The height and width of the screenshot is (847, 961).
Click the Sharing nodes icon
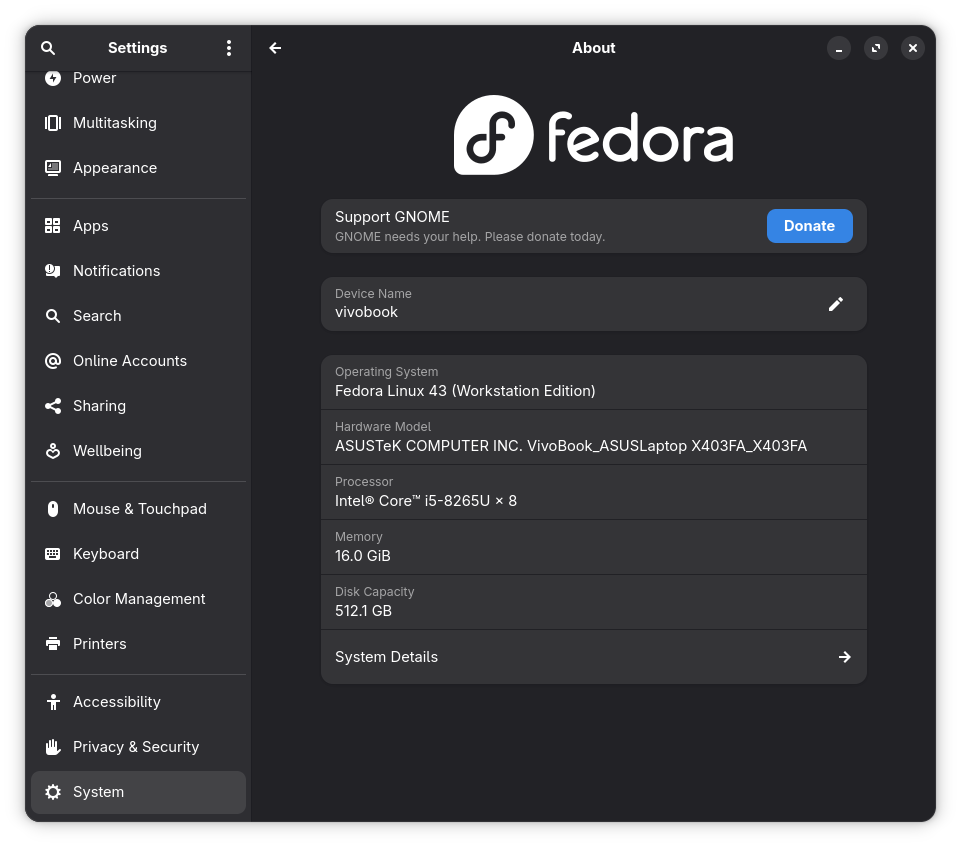(x=53, y=406)
